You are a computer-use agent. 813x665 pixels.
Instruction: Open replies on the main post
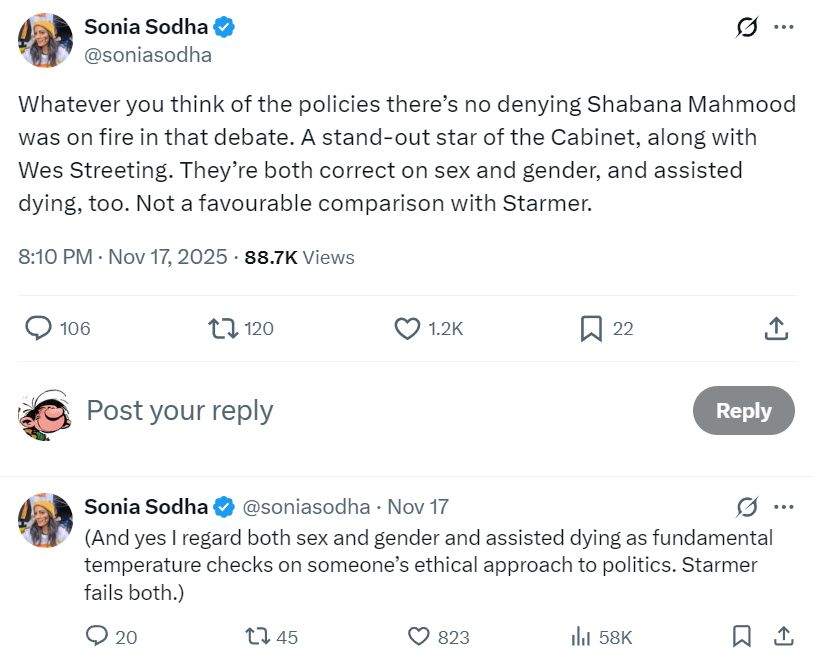pos(38,328)
